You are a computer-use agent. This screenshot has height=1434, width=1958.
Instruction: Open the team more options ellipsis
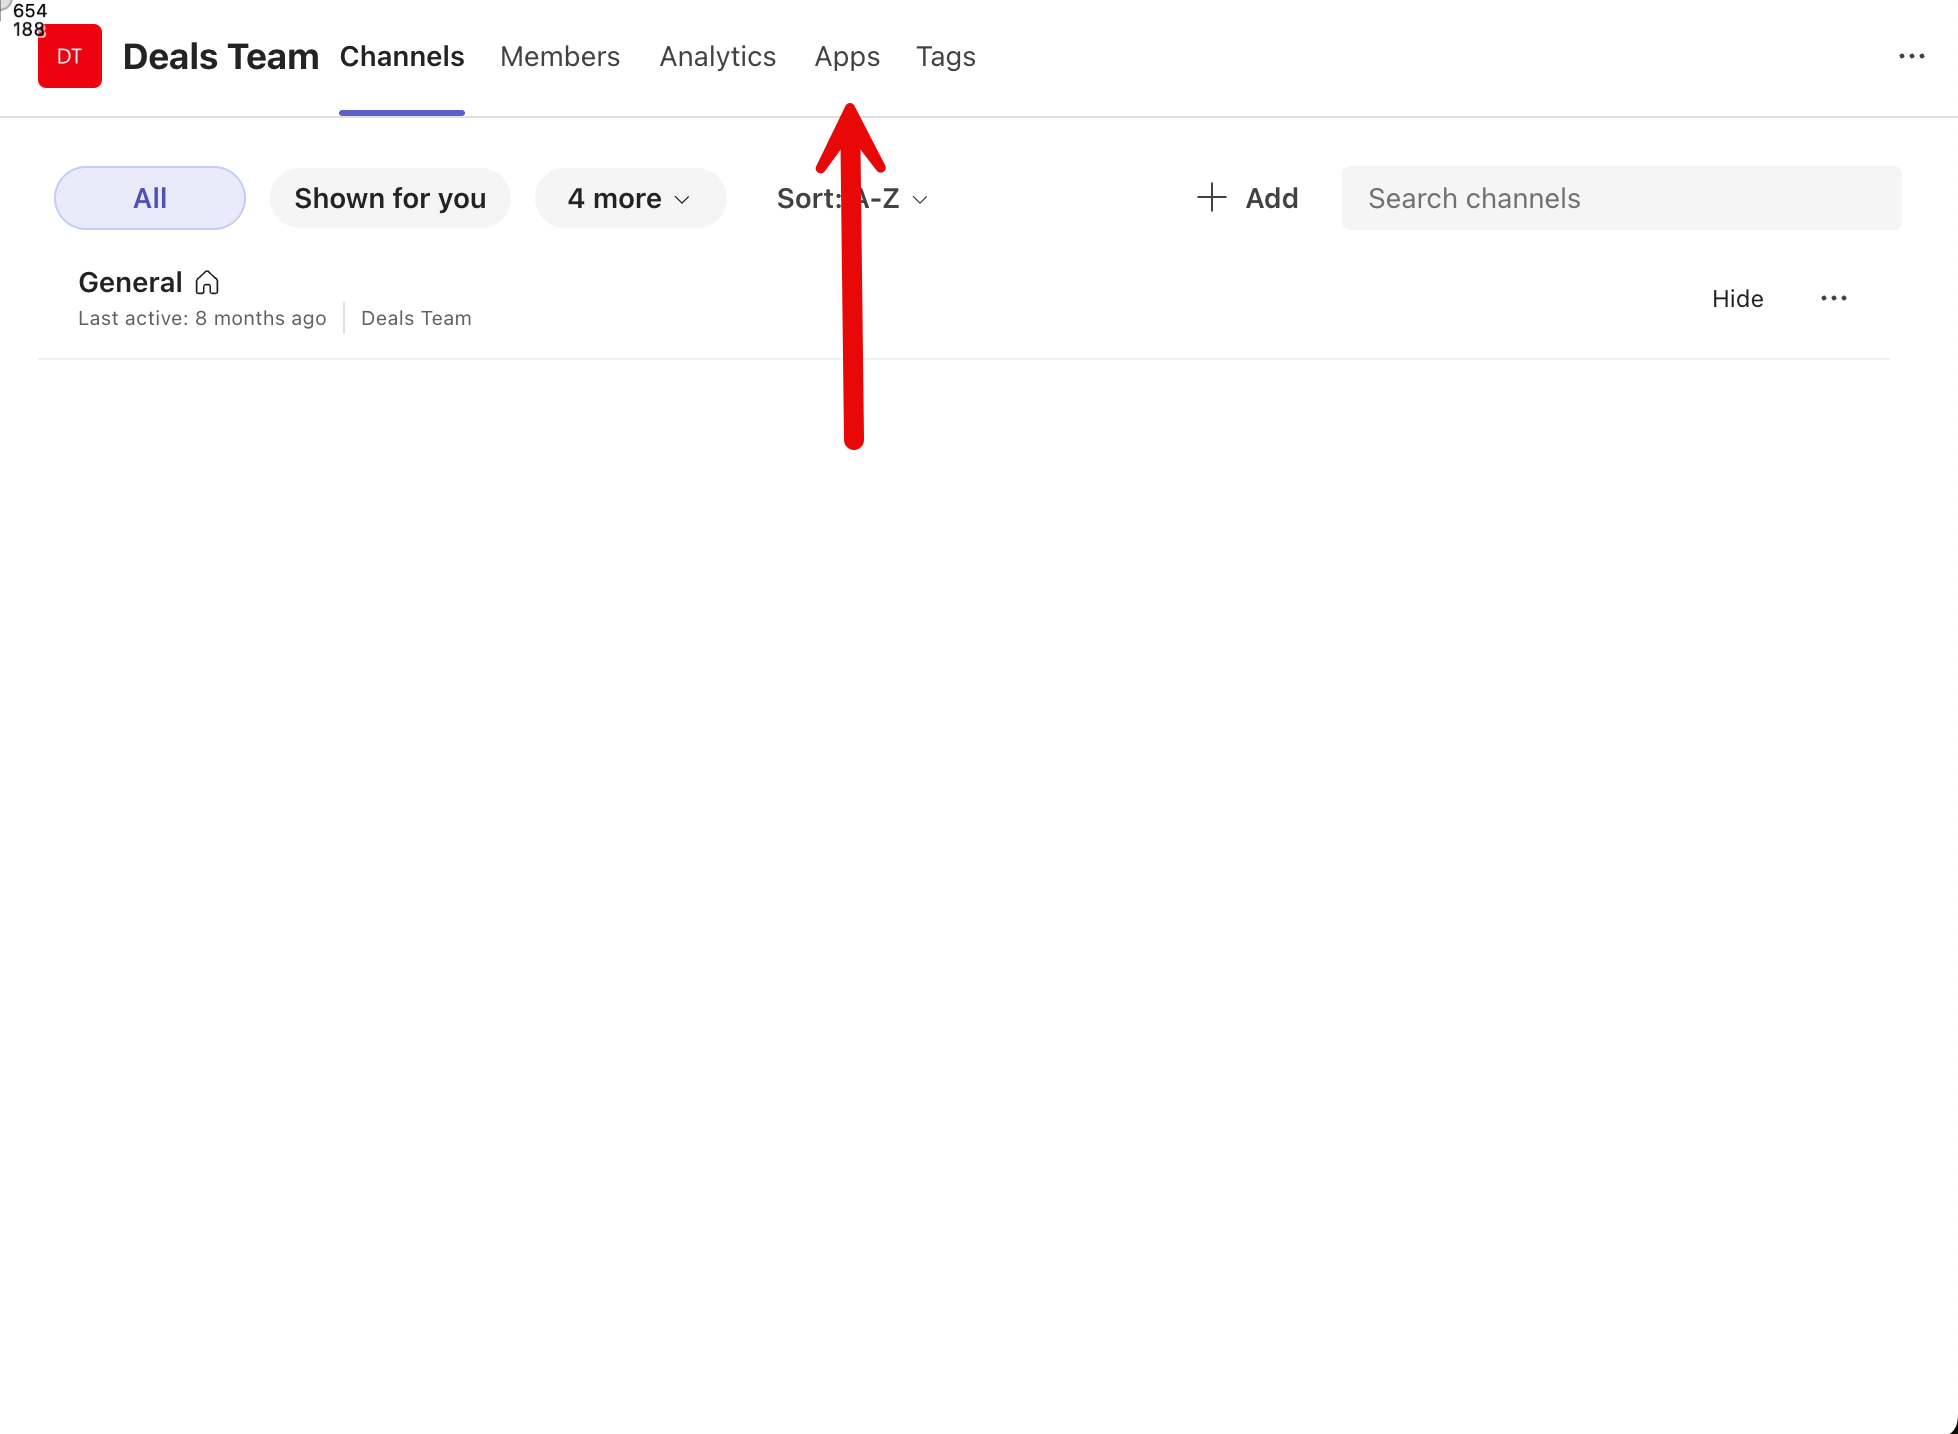1911,57
